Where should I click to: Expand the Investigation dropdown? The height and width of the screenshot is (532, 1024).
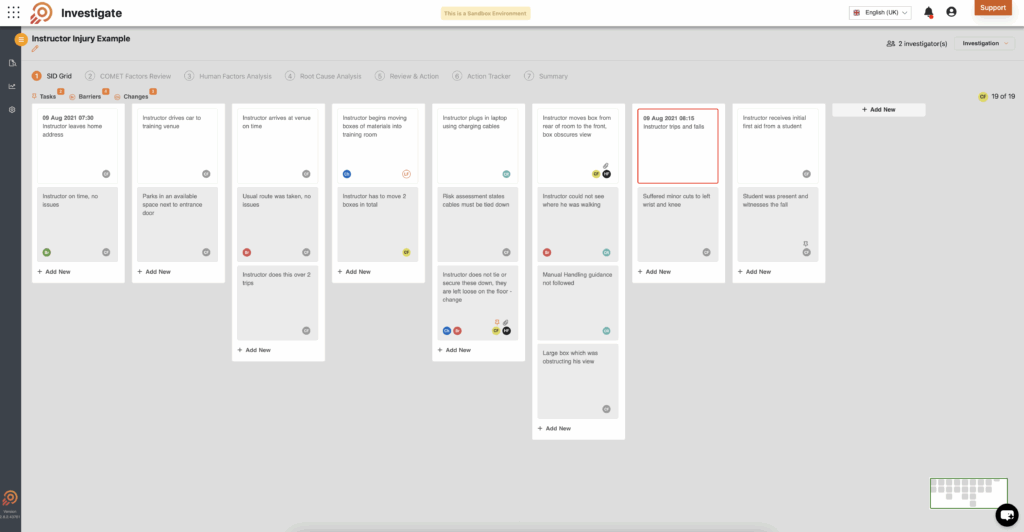pyautogui.click(x=986, y=44)
